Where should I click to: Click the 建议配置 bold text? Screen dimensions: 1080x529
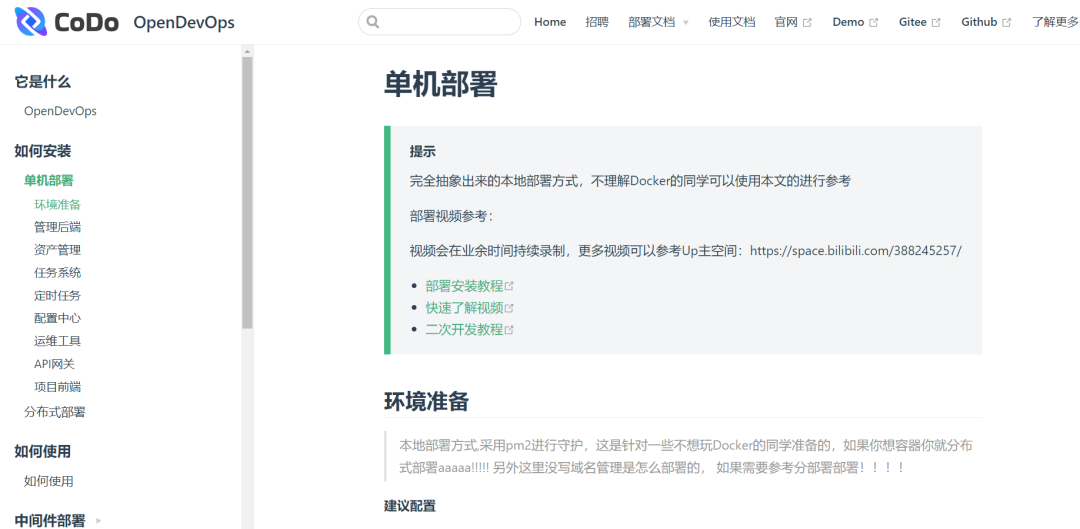click(x=410, y=506)
